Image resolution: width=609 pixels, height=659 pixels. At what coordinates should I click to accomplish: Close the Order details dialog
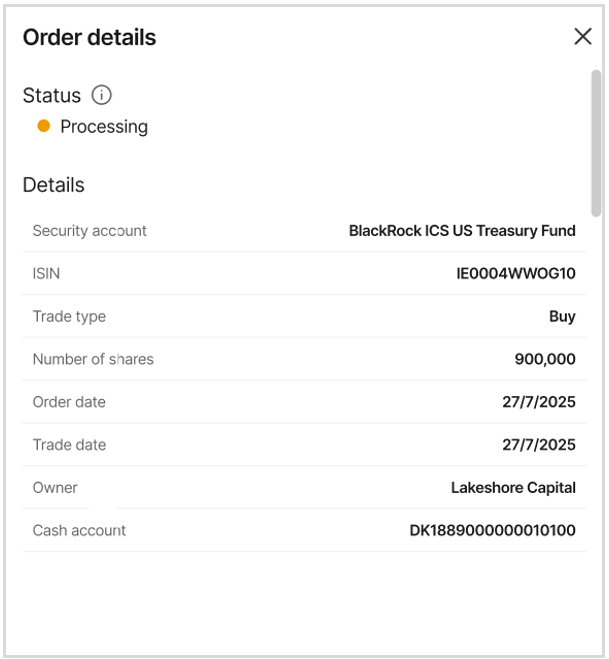(583, 37)
